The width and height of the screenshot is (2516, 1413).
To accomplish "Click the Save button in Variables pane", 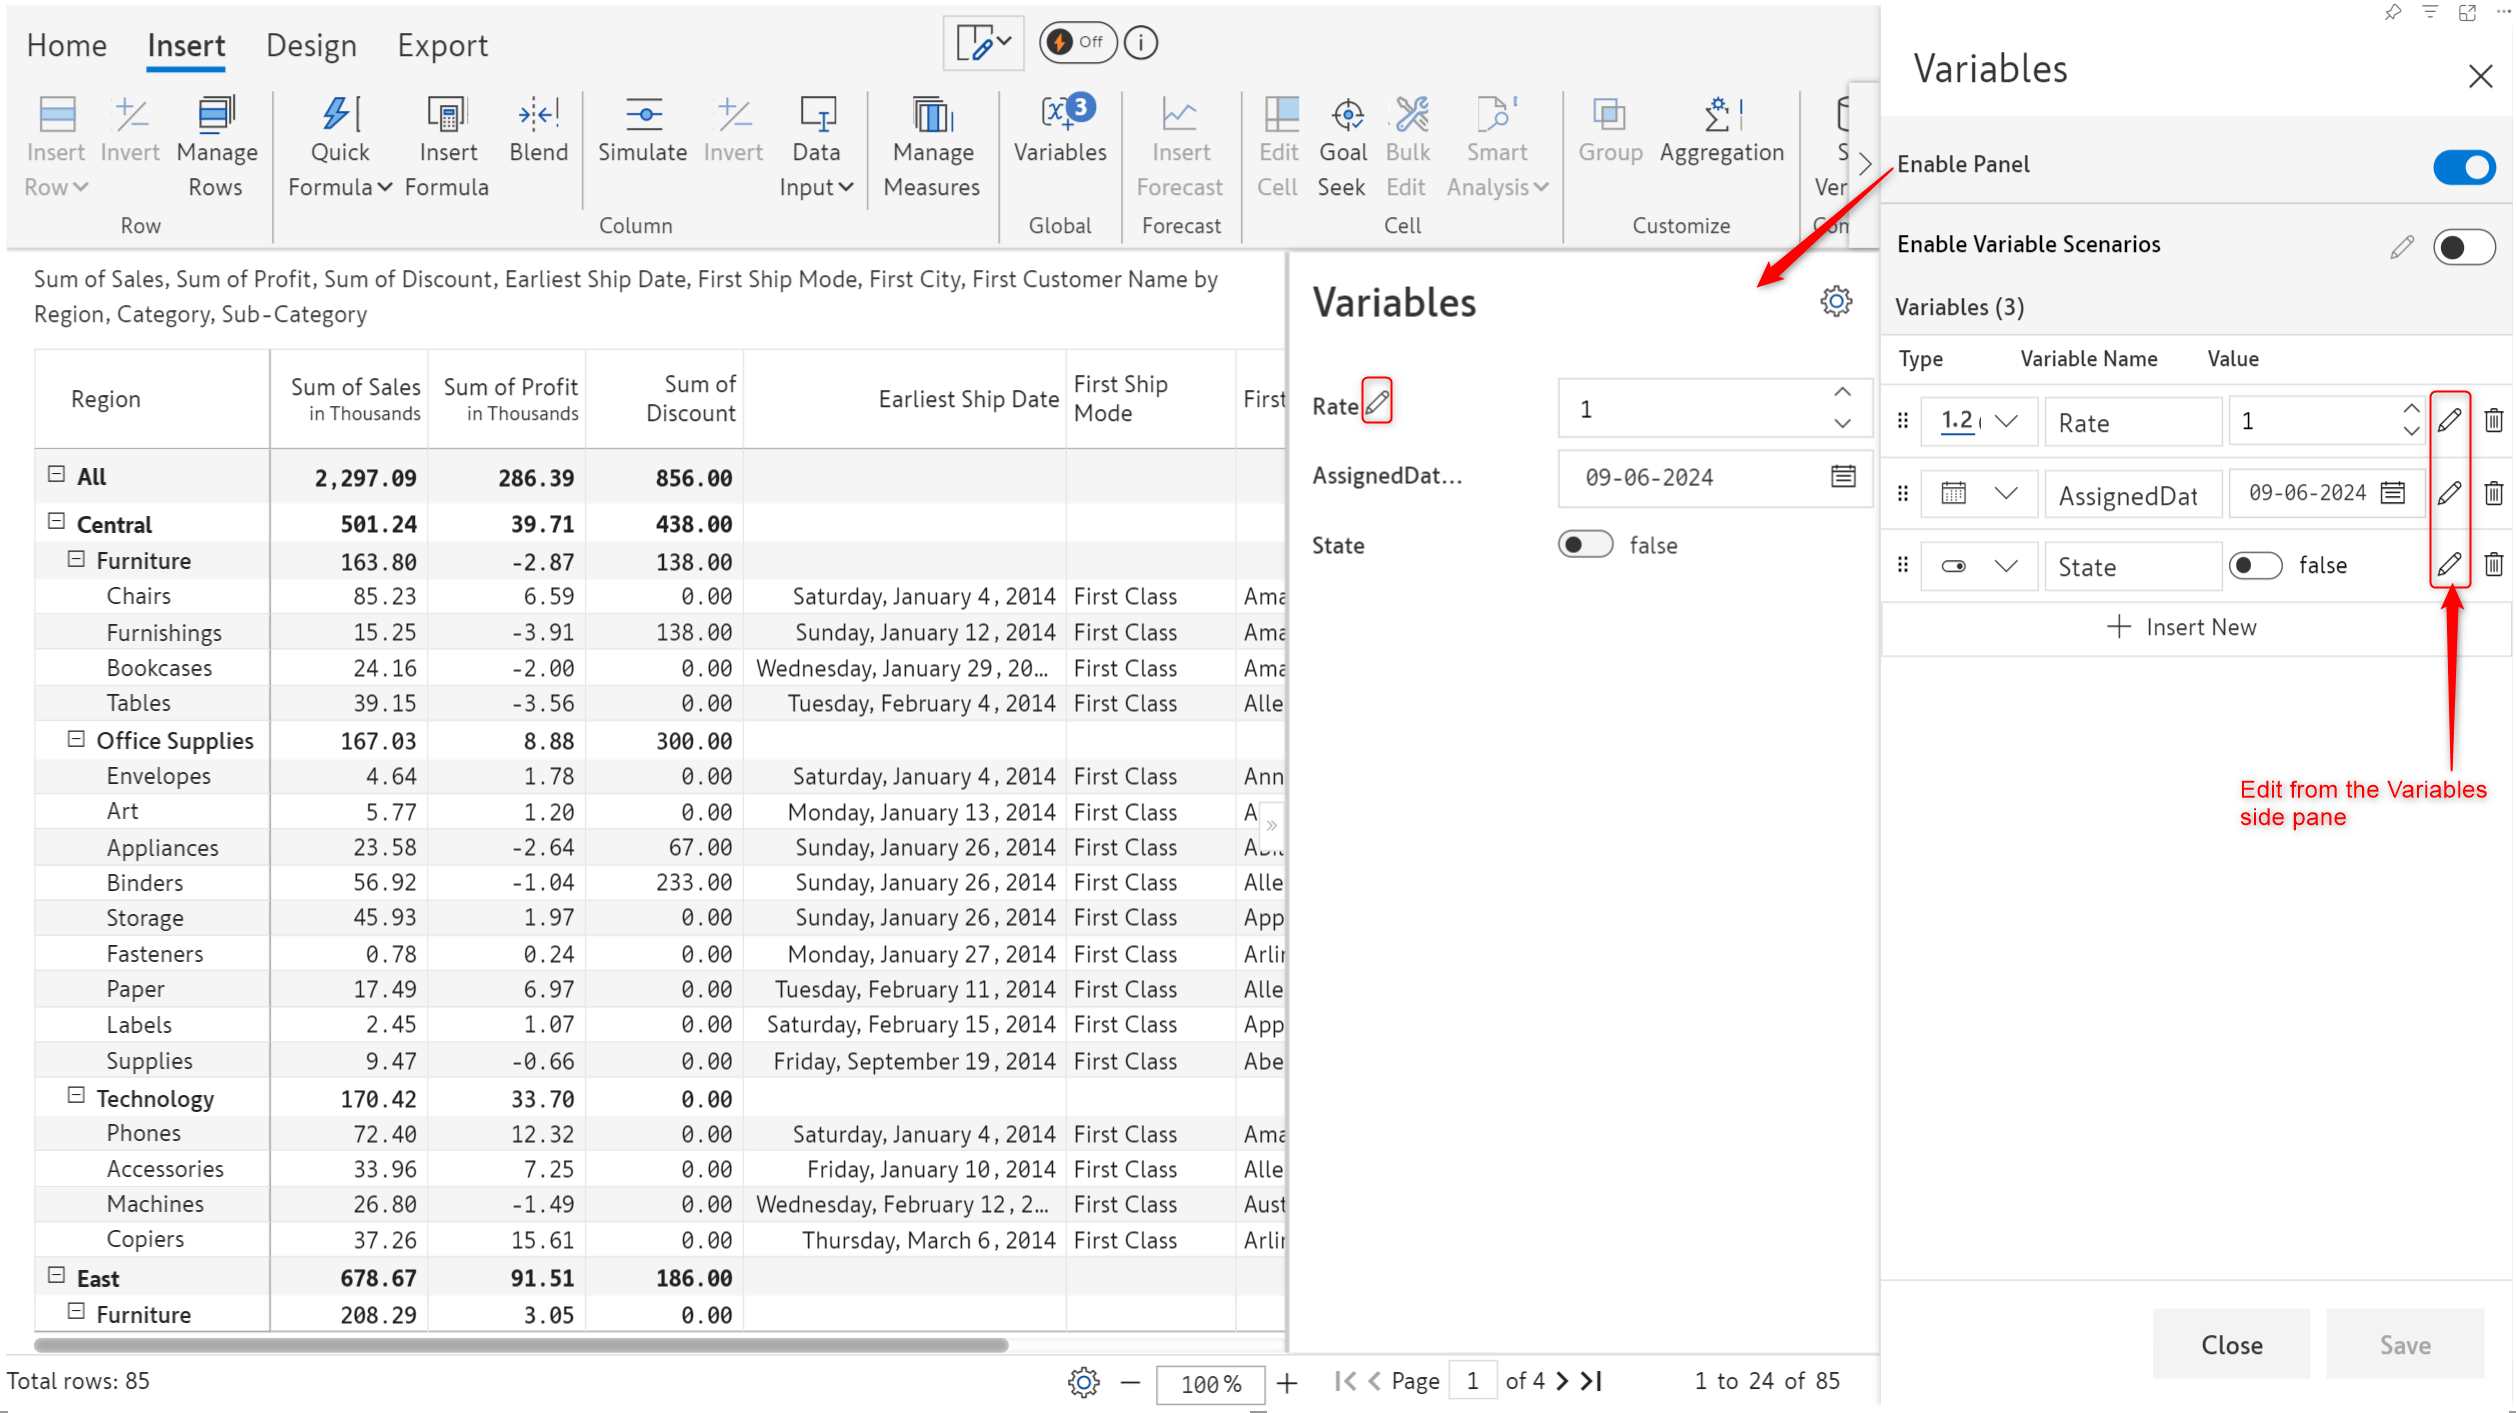I will (x=2404, y=1344).
